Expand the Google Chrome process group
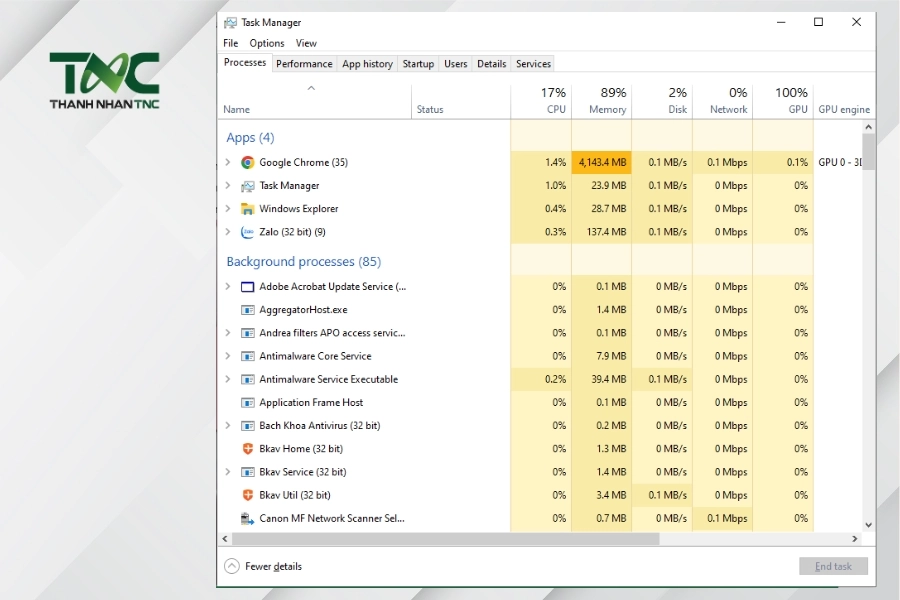900x600 pixels. click(x=228, y=162)
